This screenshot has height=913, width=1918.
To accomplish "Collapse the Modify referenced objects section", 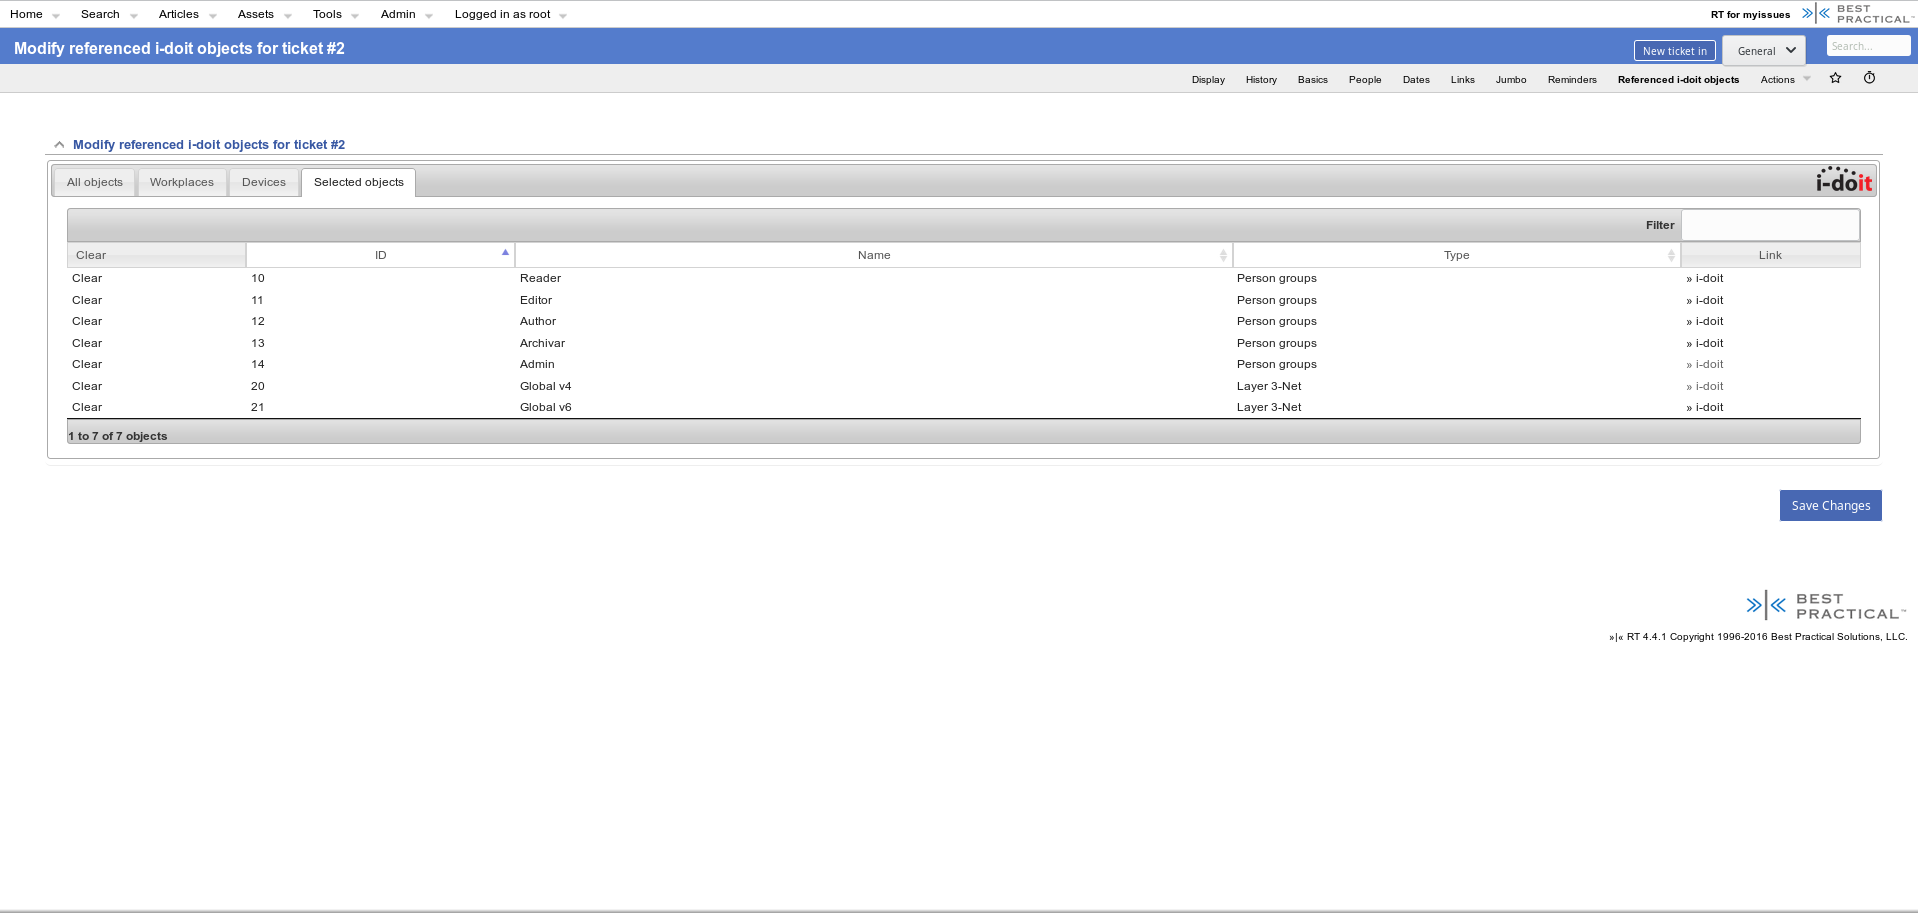I will tap(59, 145).
